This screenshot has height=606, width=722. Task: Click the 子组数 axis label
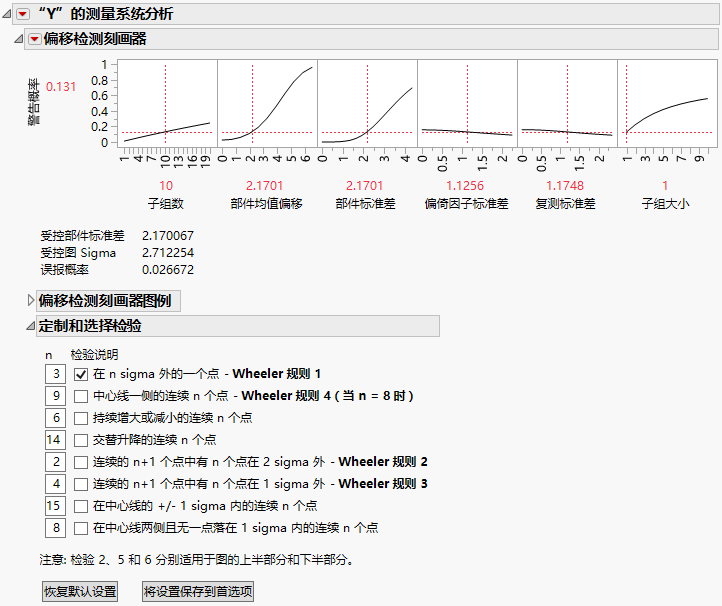tap(166, 204)
